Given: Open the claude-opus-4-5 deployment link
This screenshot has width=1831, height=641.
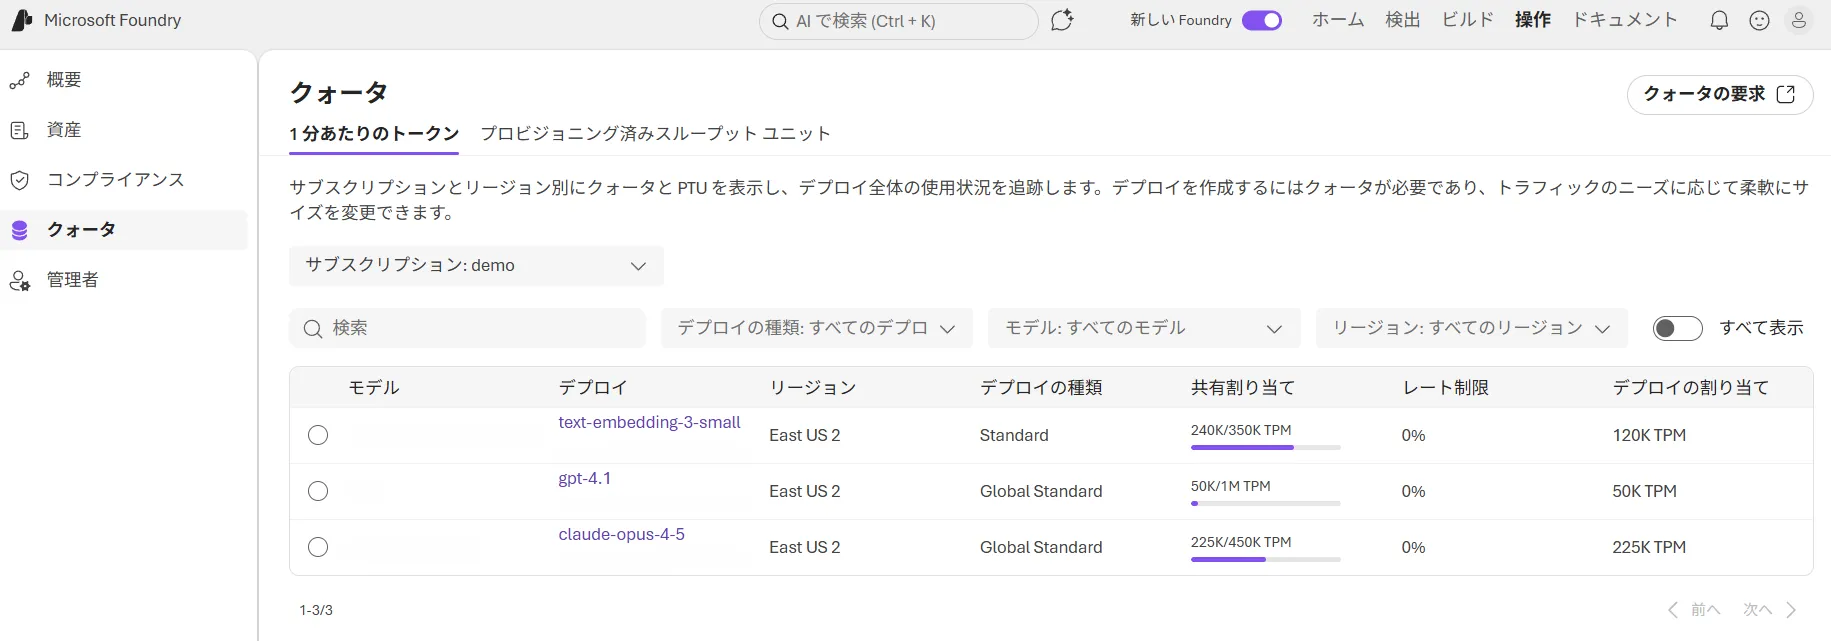Looking at the screenshot, I should click(x=621, y=535).
